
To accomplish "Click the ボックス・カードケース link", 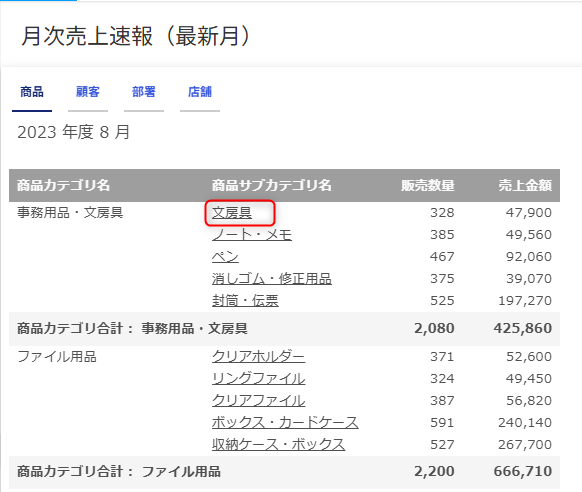I will pos(285,423).
